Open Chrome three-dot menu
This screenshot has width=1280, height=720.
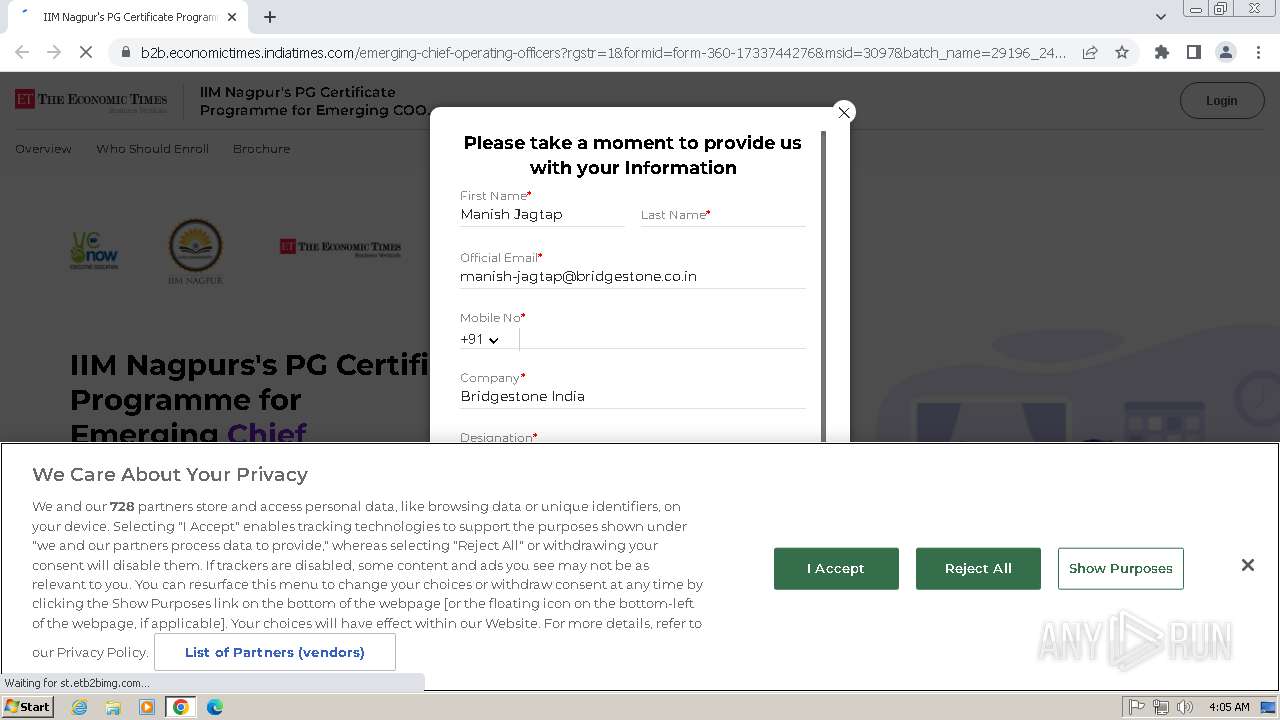click(1258, 52)
